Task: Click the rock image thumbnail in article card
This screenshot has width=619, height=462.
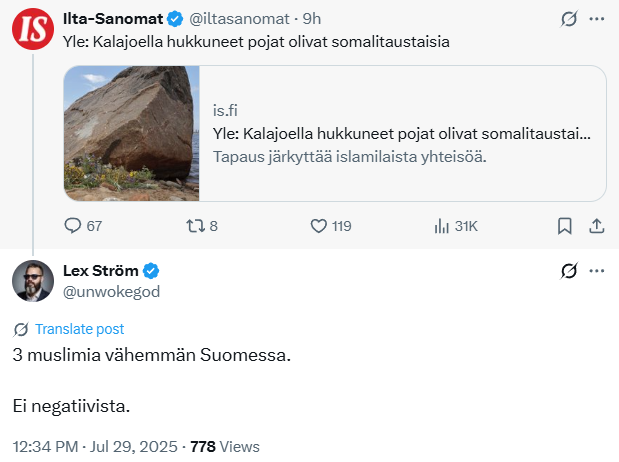Action: tap(132, 134)
